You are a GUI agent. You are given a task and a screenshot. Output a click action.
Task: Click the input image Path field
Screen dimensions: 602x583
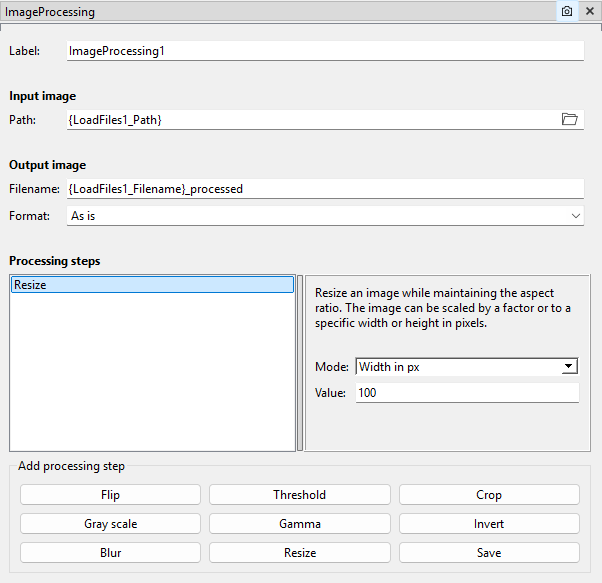[x=310, y=119]
